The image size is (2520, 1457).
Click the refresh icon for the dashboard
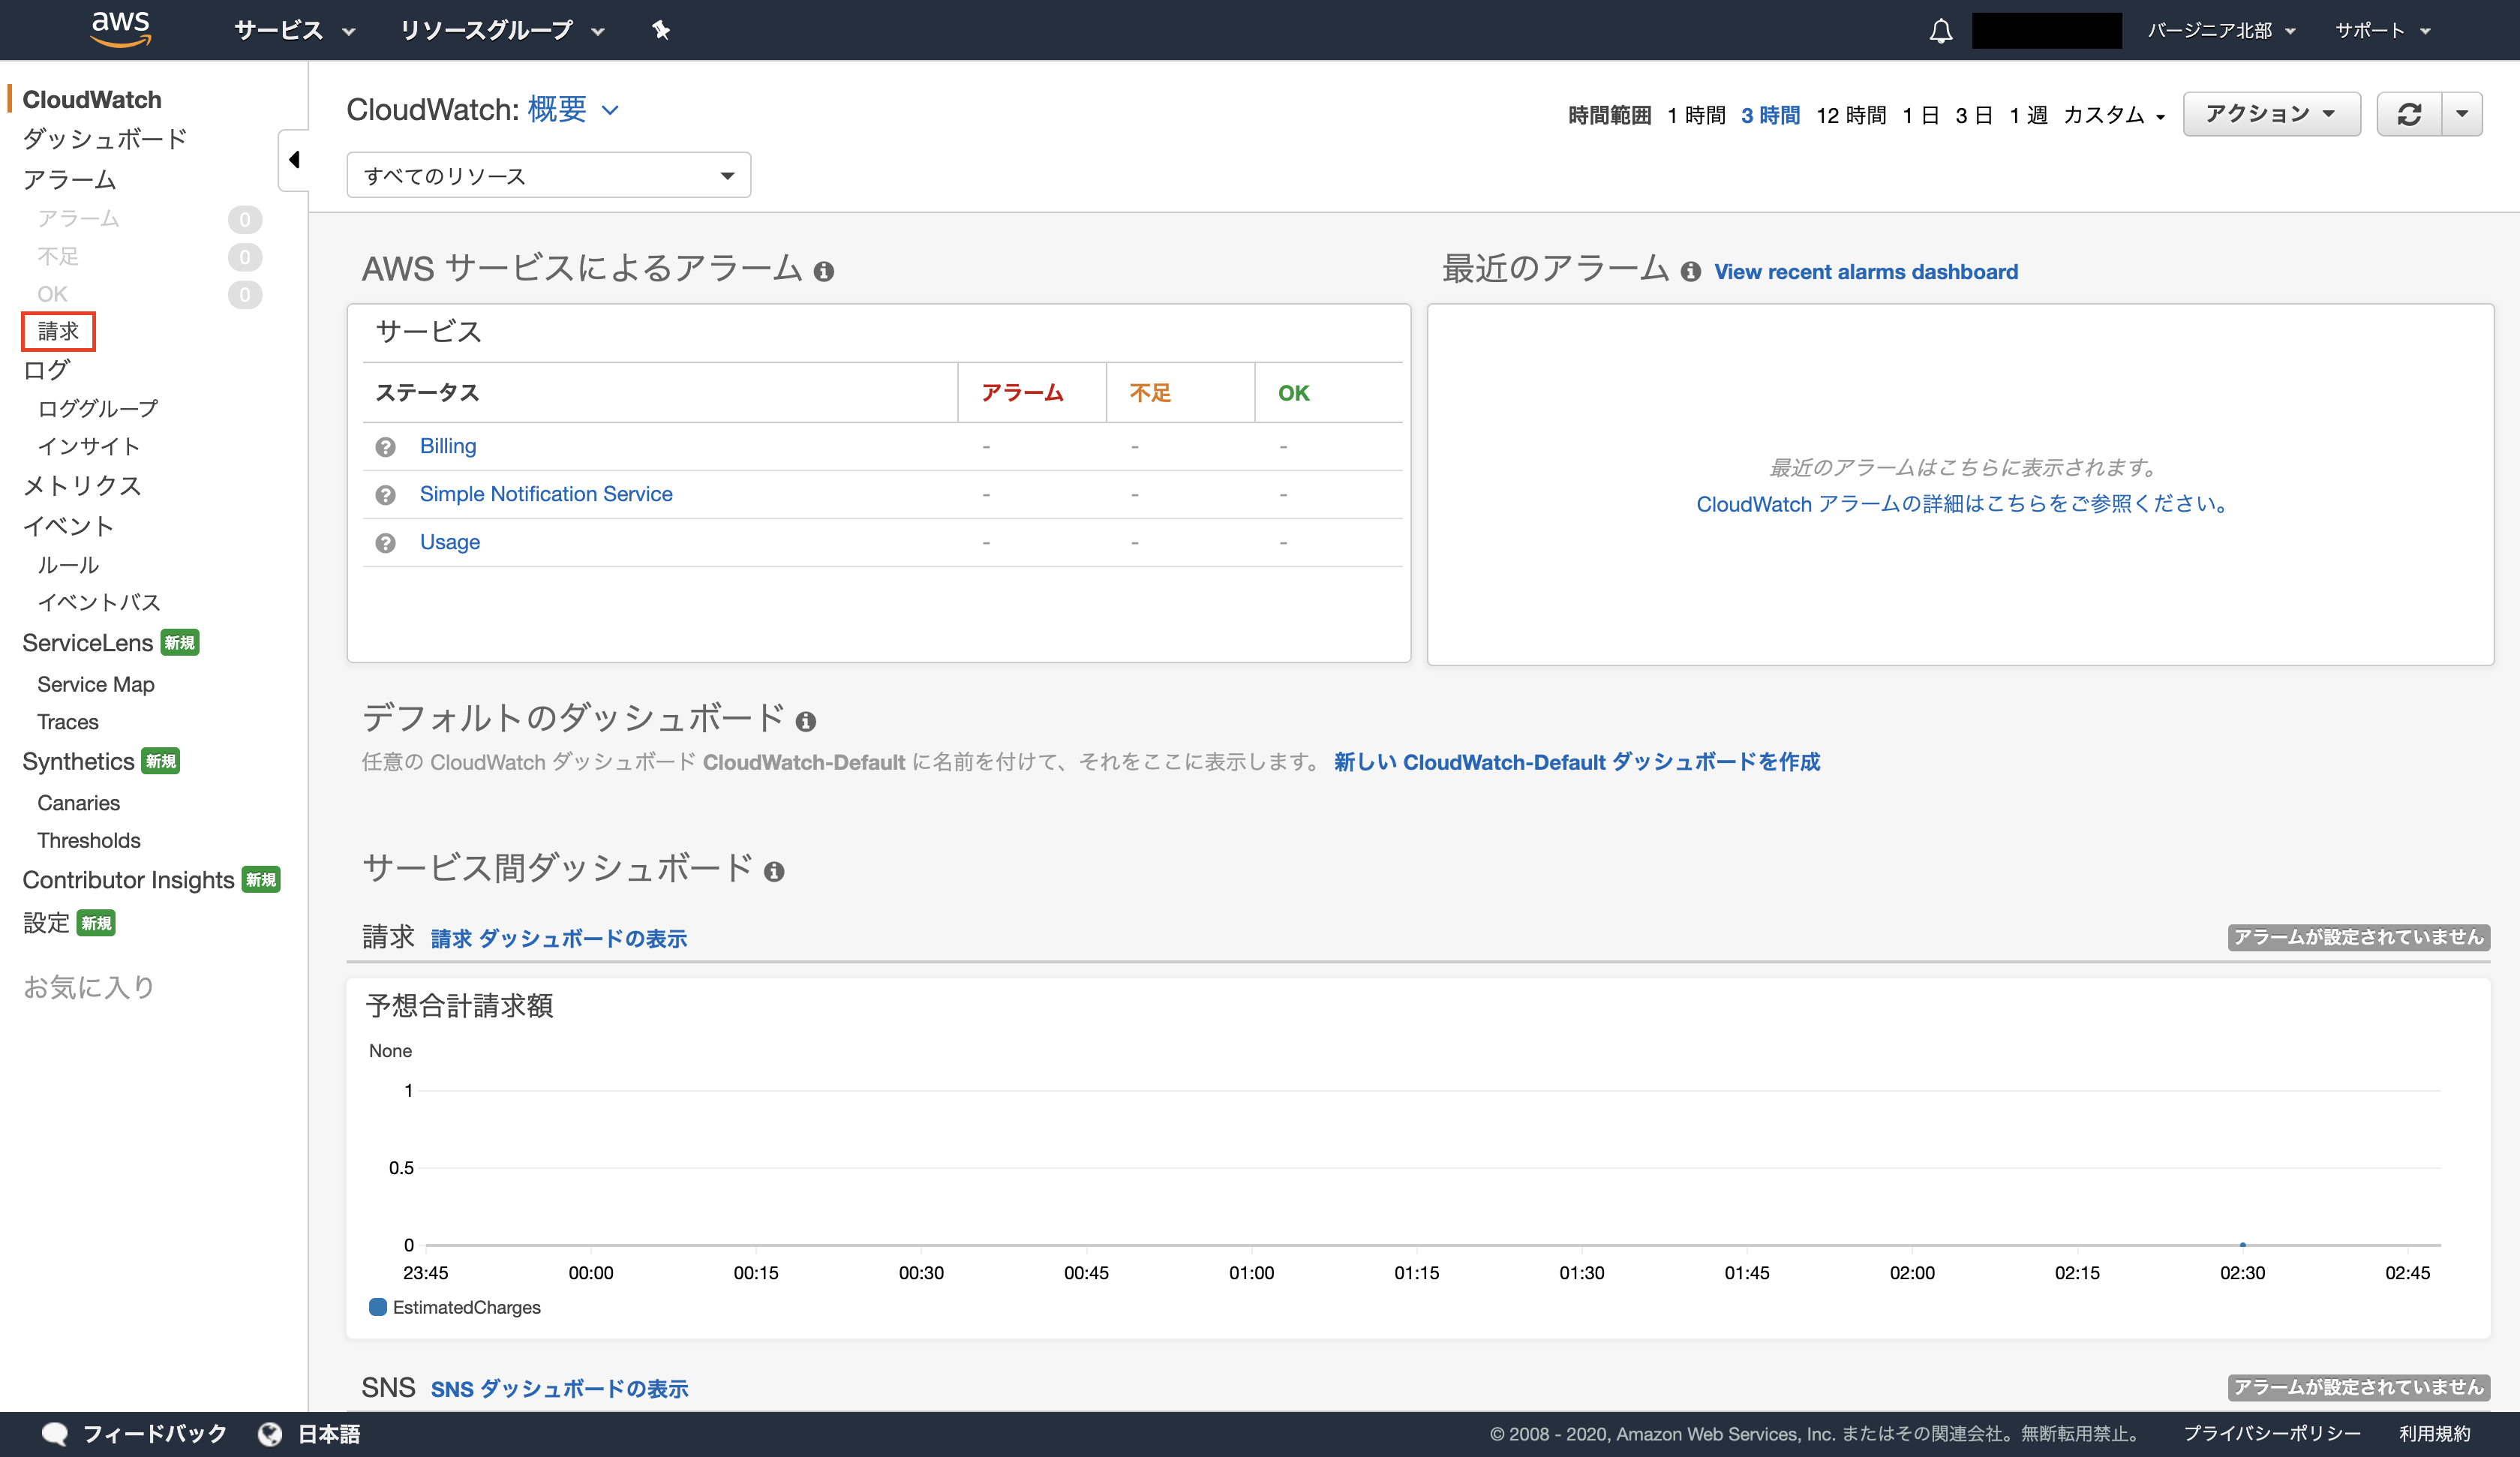(2410, 114)
